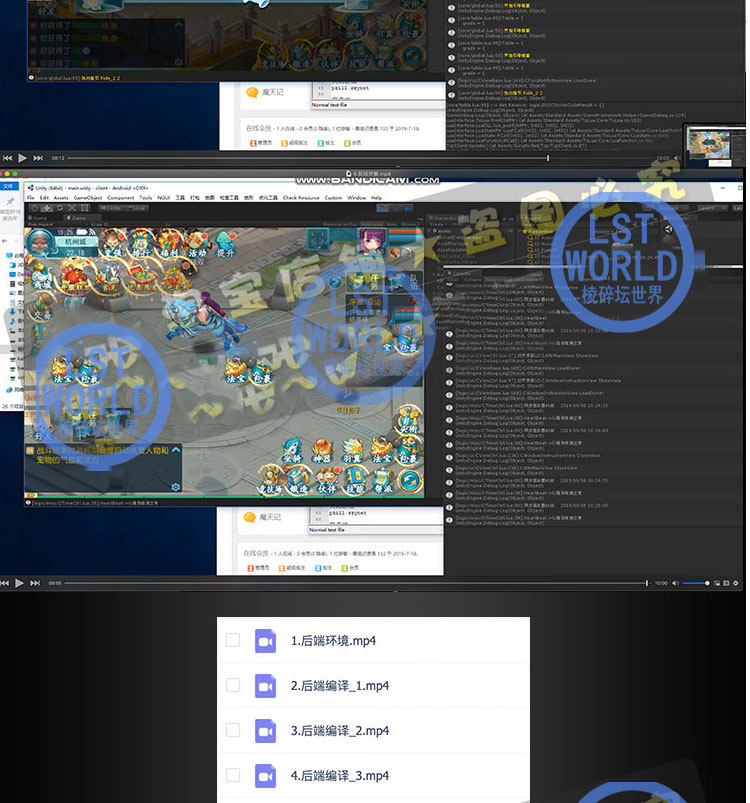Screen dimensions: 750x803
Task: Tick the checkbox beside 3.后端编译_2.mp4
Action: click(x=233, y=730)
